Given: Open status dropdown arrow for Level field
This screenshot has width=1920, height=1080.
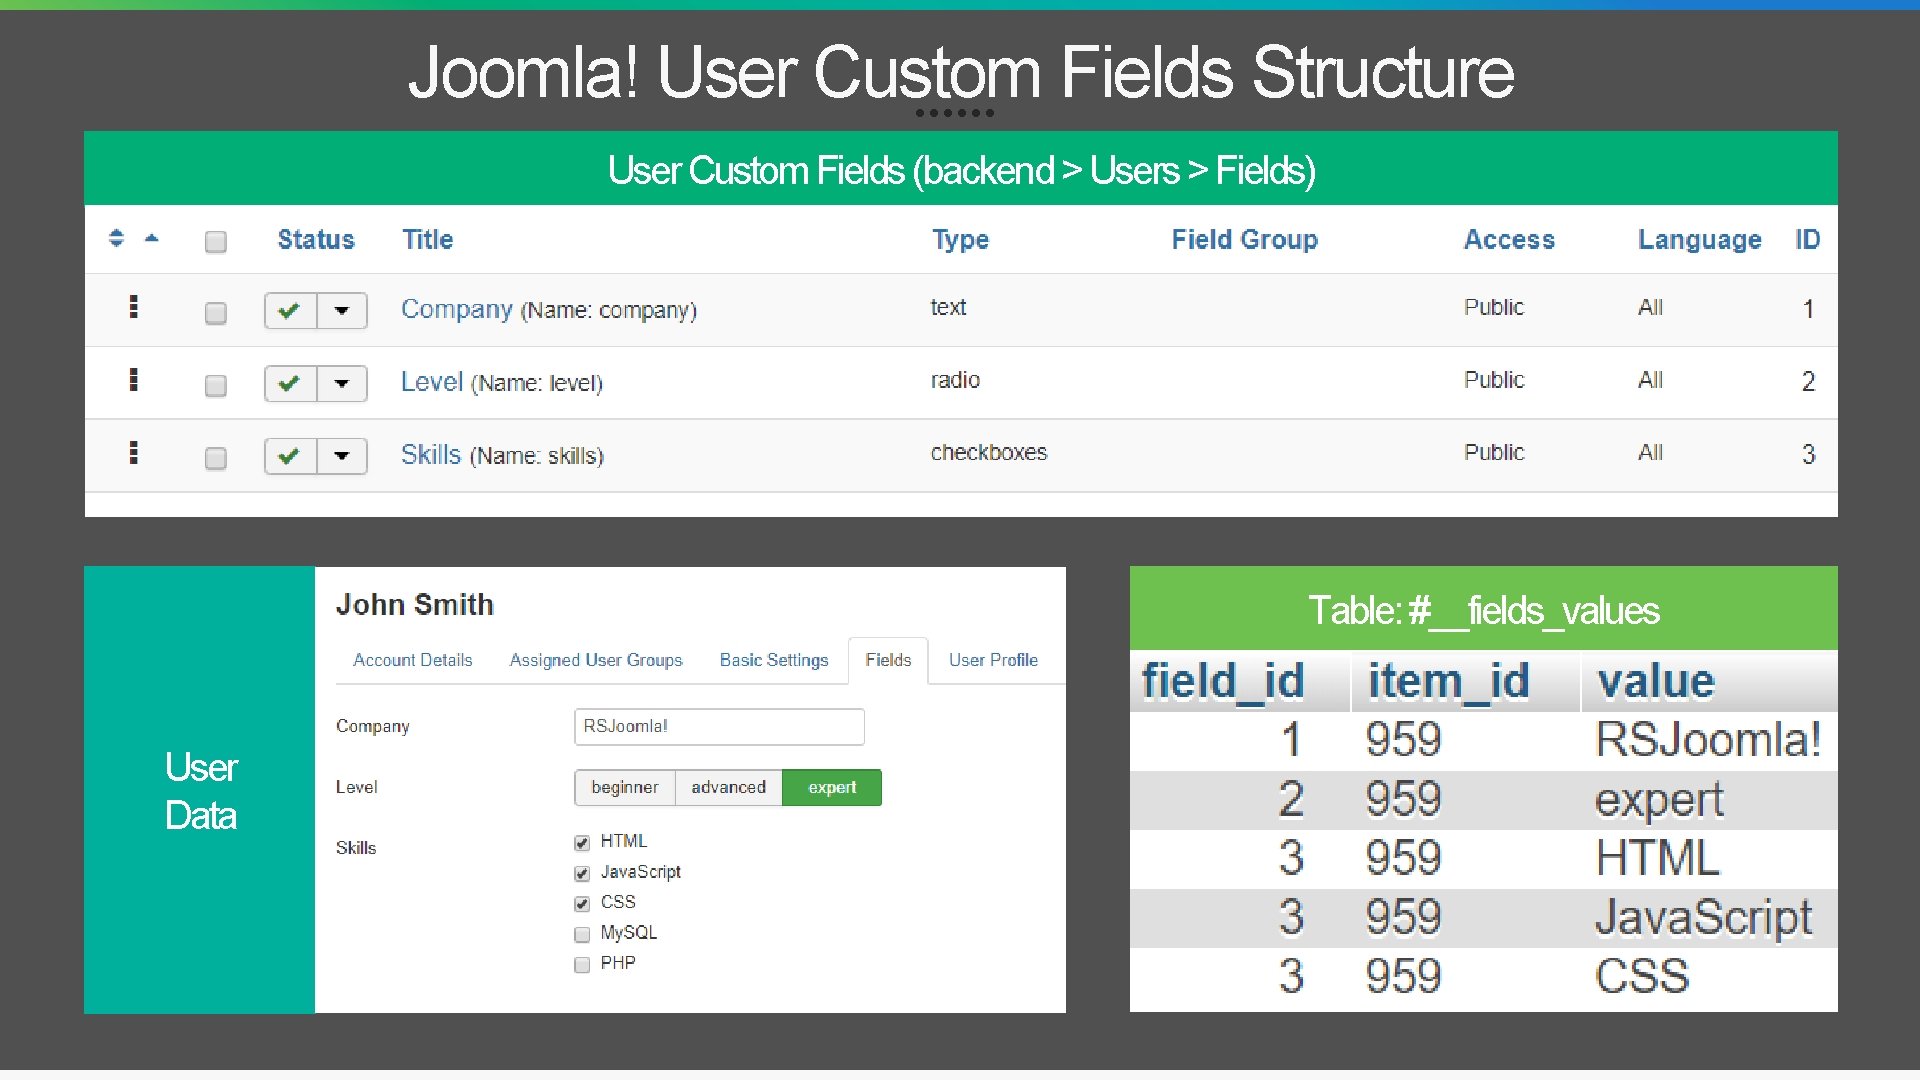Looking at the screenshot, I should click(x=342, y=383).
